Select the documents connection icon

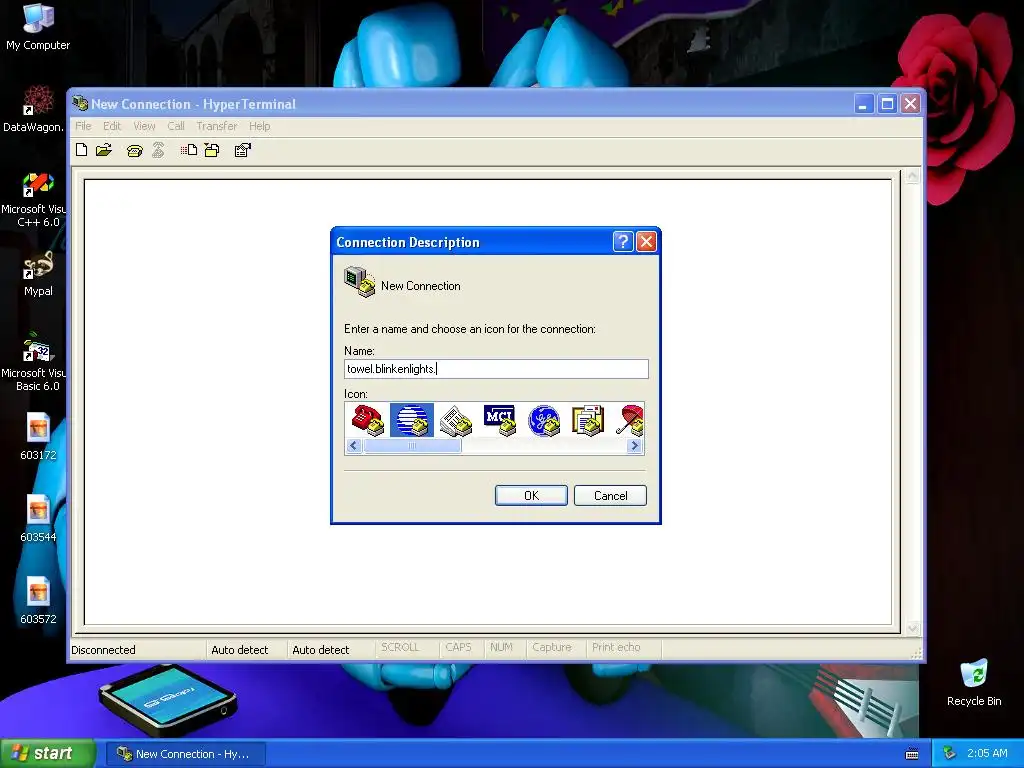point(588,420)
